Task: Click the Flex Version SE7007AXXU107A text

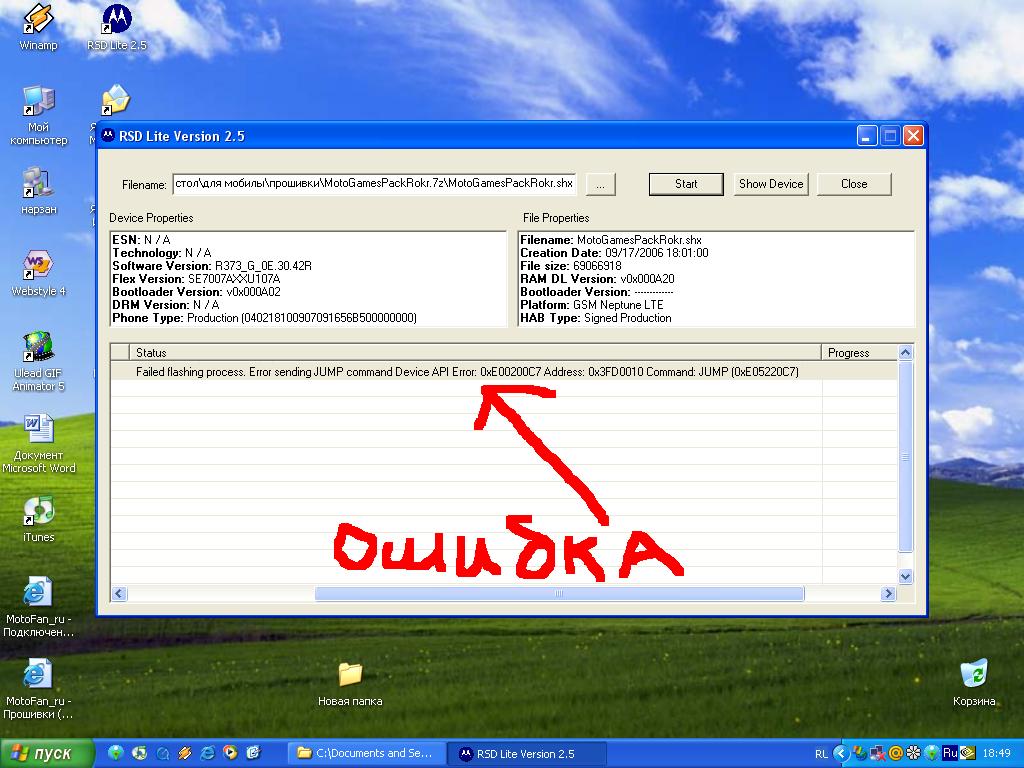Action: [x=196, y=279]
